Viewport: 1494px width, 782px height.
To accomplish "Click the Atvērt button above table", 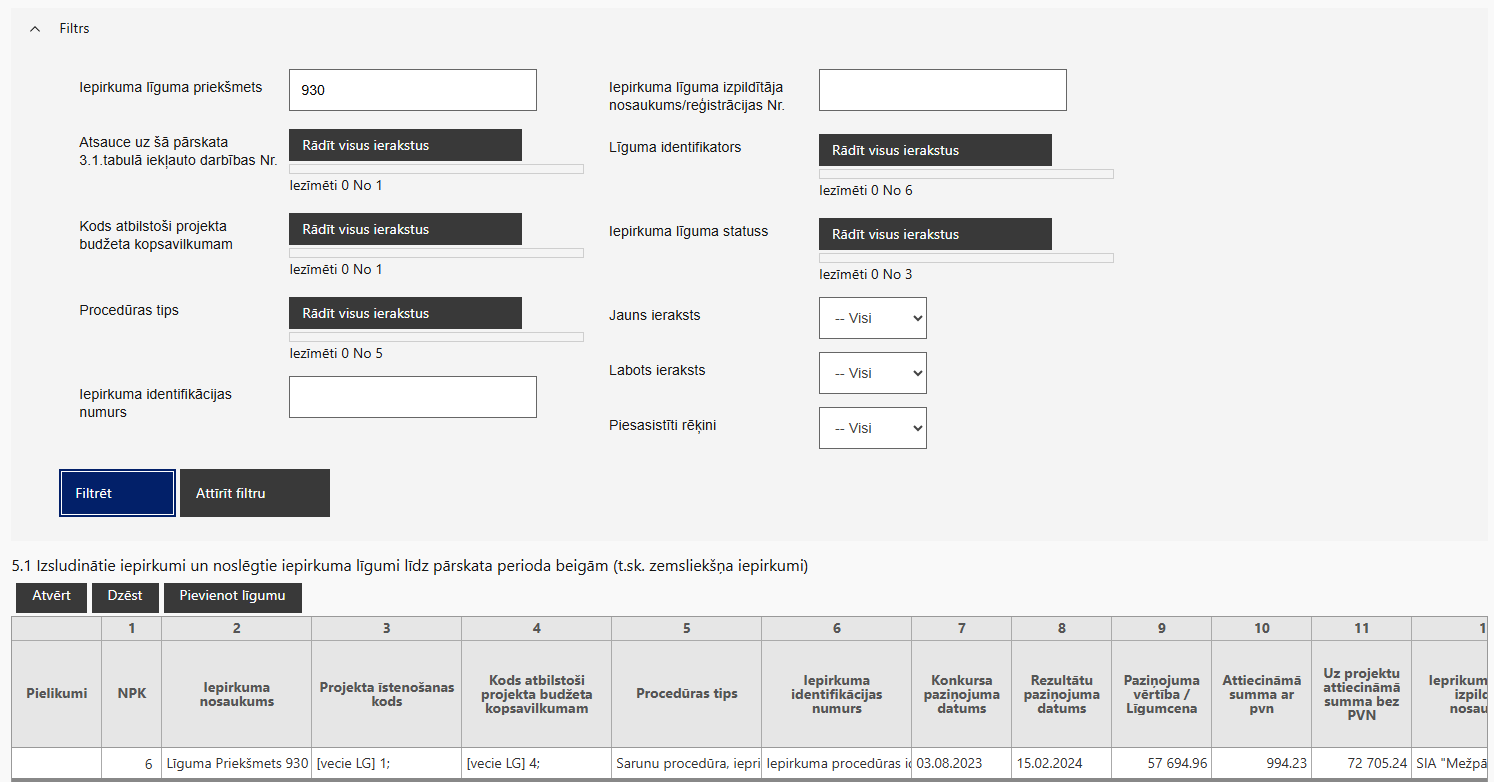I will tap(51, 597).
